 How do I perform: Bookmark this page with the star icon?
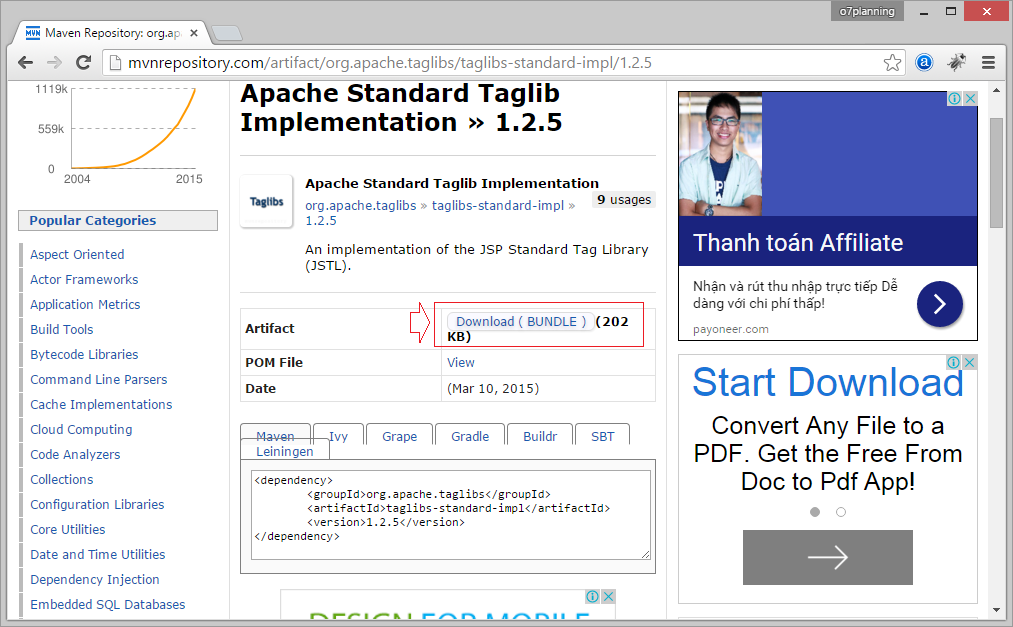(x=892, y=63)
